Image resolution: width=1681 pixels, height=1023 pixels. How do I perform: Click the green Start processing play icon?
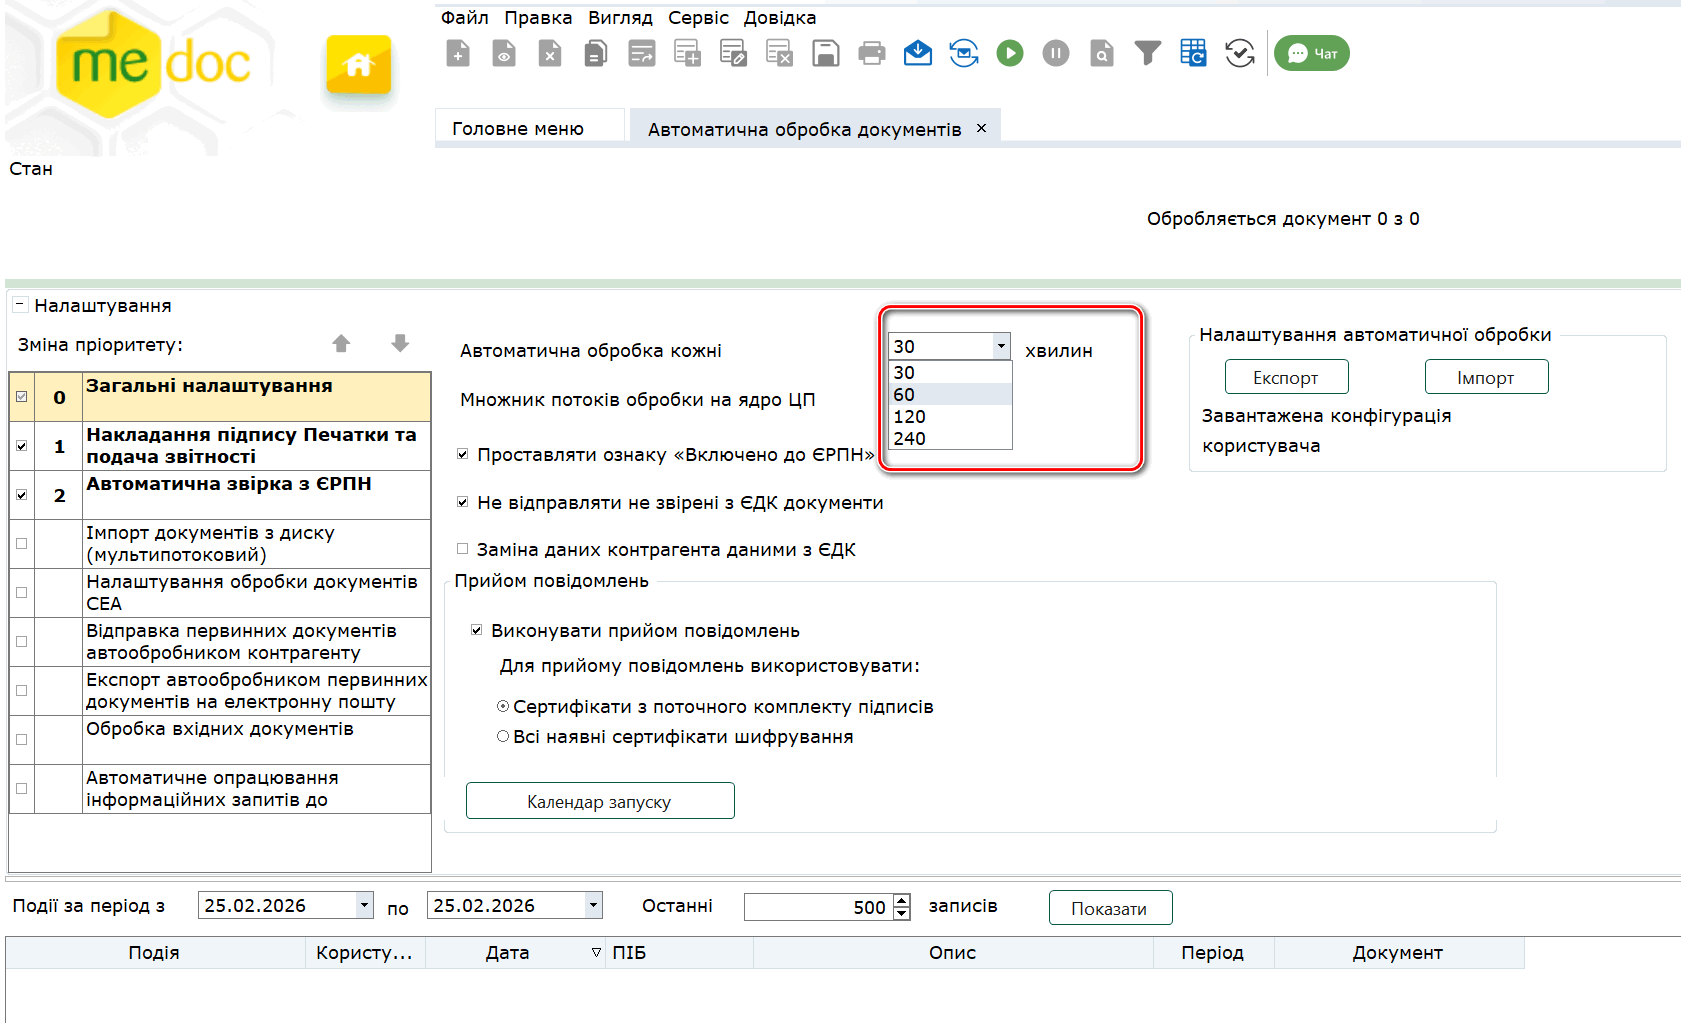1009,53
